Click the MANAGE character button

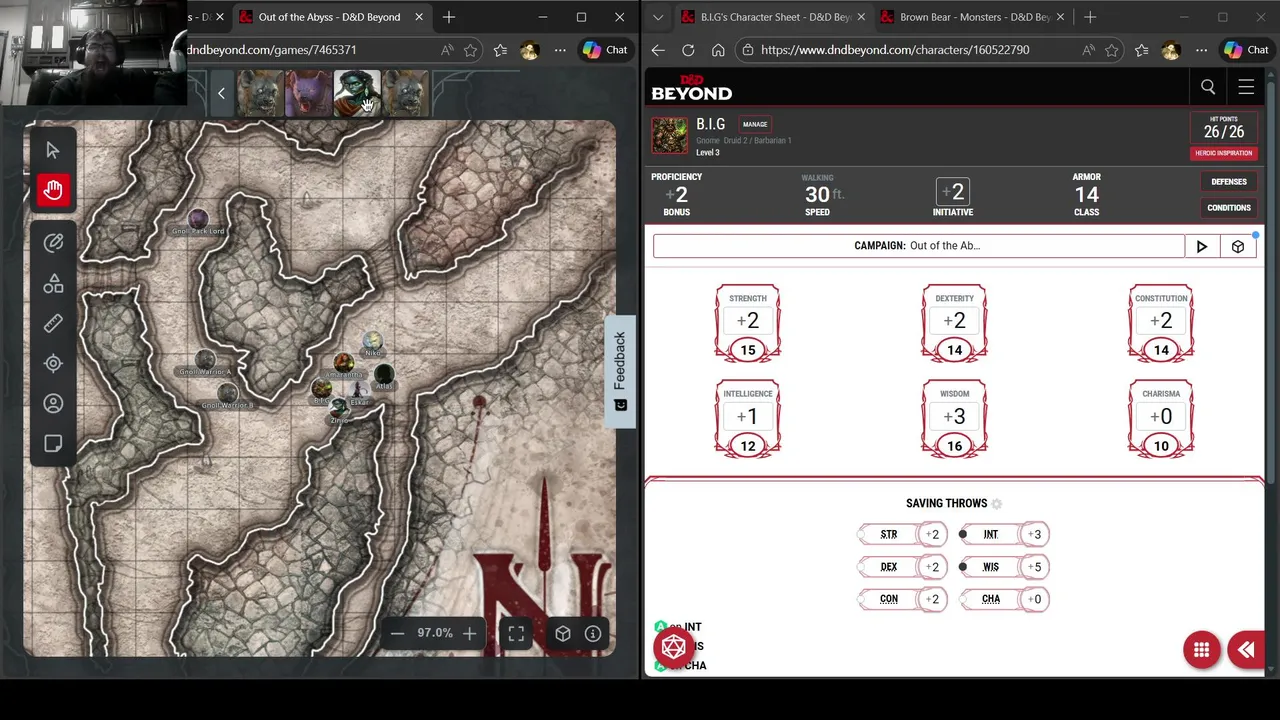click(755, 125)
